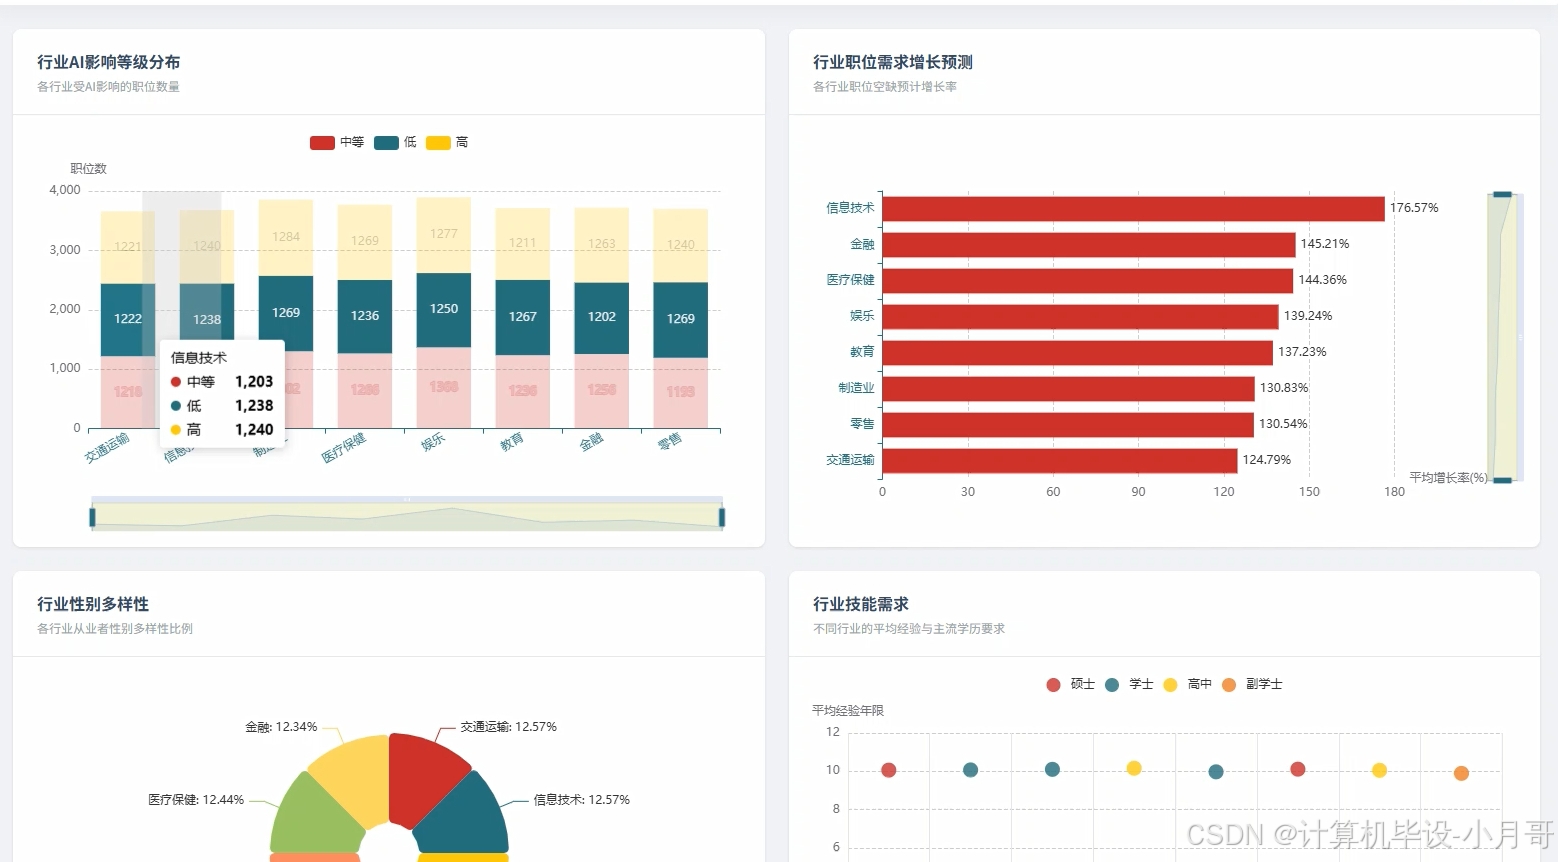Click left handle of the AI impact chart zoom slider

92,517
